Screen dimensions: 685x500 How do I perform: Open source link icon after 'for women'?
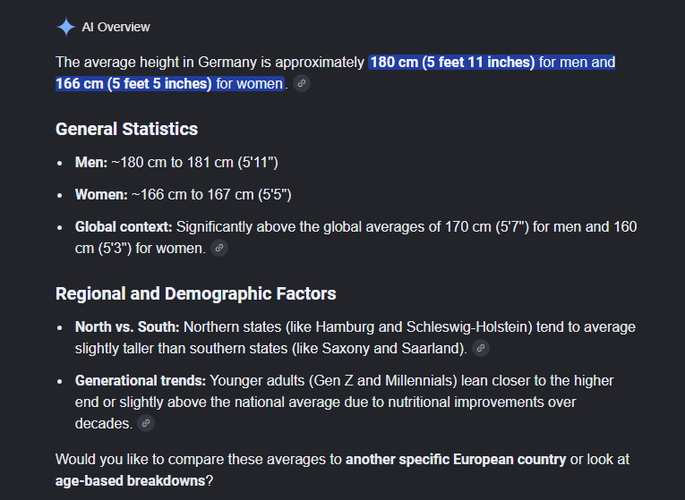(302, 83)
